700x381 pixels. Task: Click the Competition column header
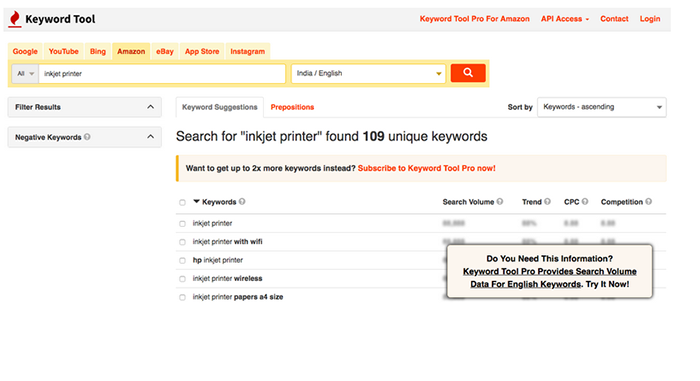(621, 202)
